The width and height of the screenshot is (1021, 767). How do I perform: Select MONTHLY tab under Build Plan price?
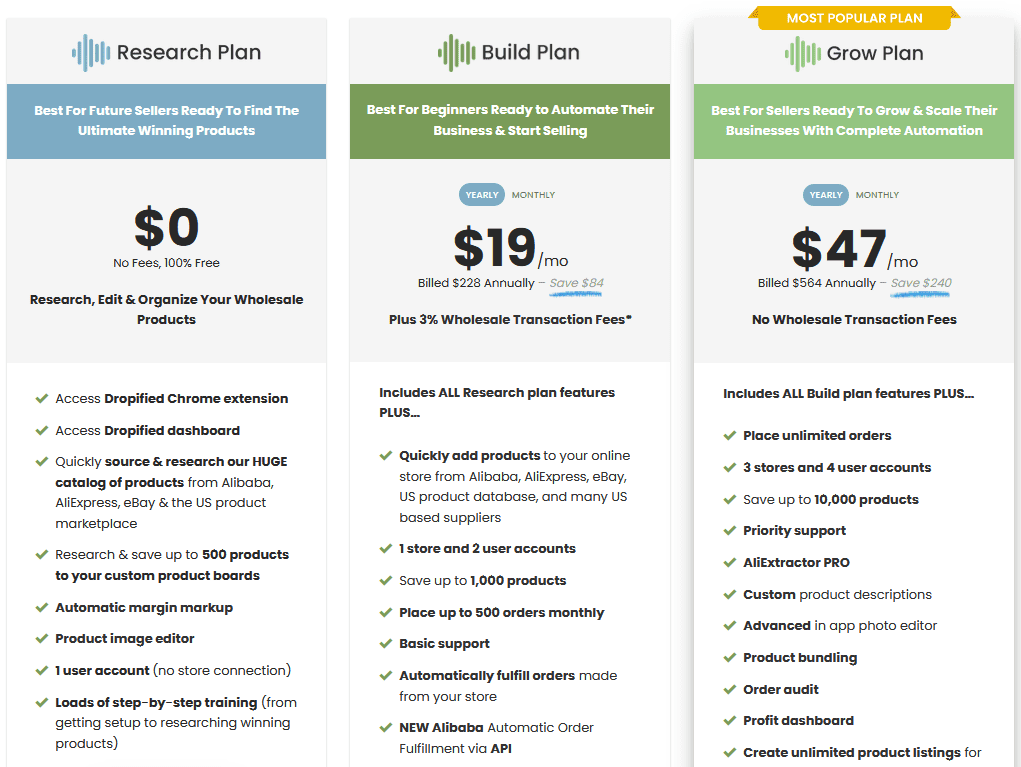pos(533,195)
